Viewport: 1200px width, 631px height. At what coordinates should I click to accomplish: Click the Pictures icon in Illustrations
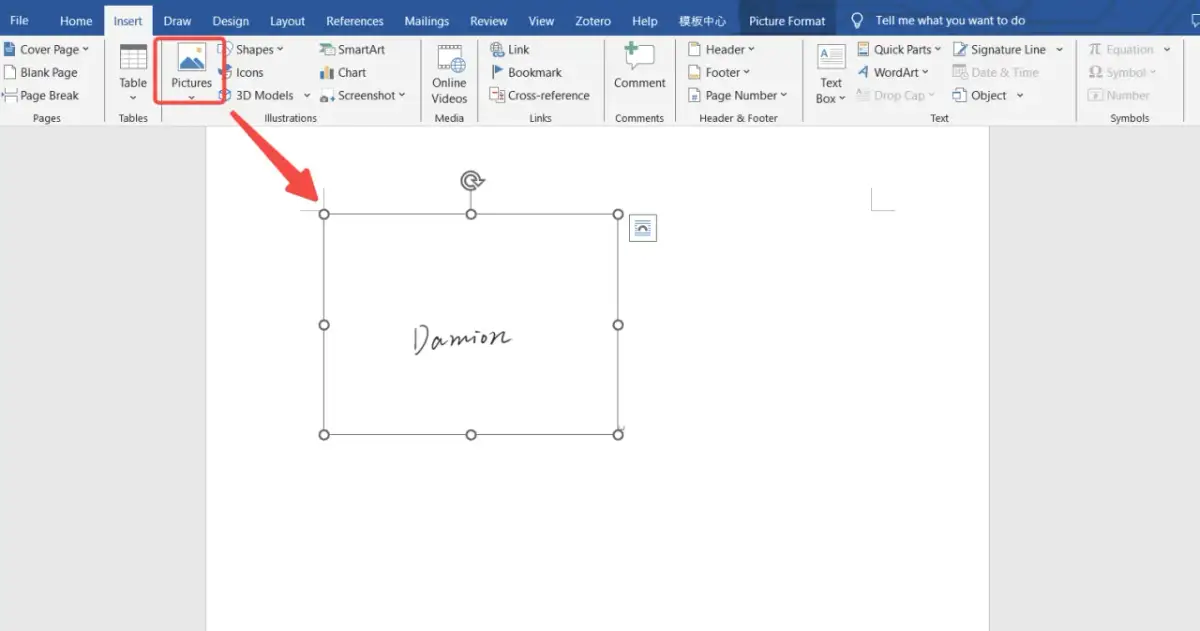pyautogui.click(x=191, y=60)
